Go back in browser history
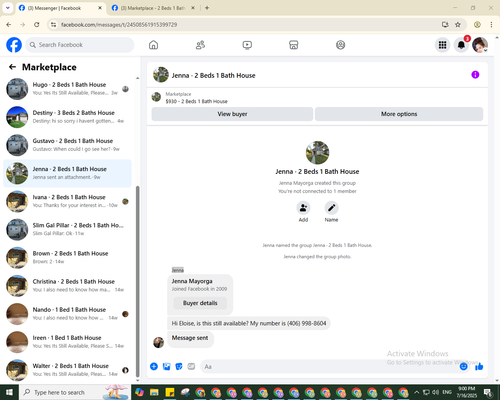 pos(9,25)
